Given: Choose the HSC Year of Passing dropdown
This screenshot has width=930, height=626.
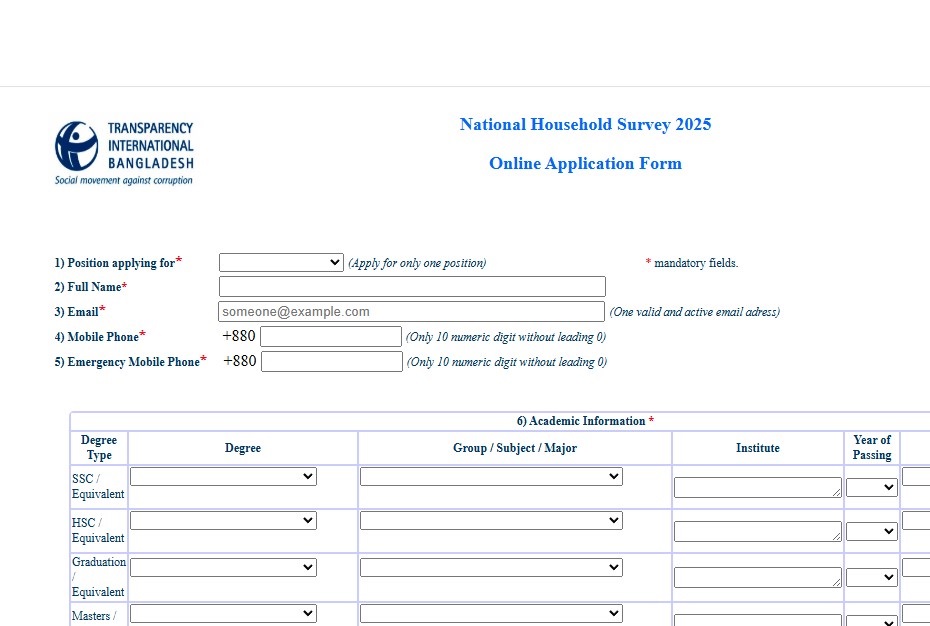Looking at the screenshot, I should (x=872, y=532).
